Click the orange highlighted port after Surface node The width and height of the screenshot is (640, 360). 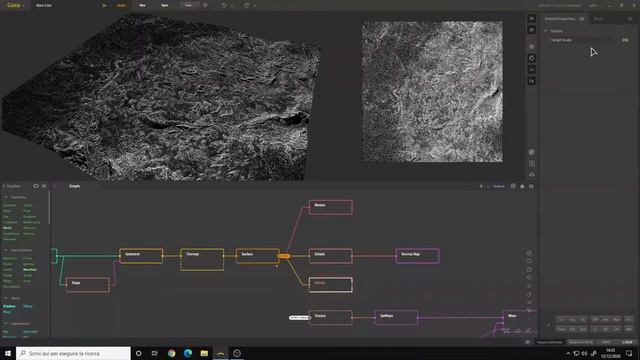[284, 256]
